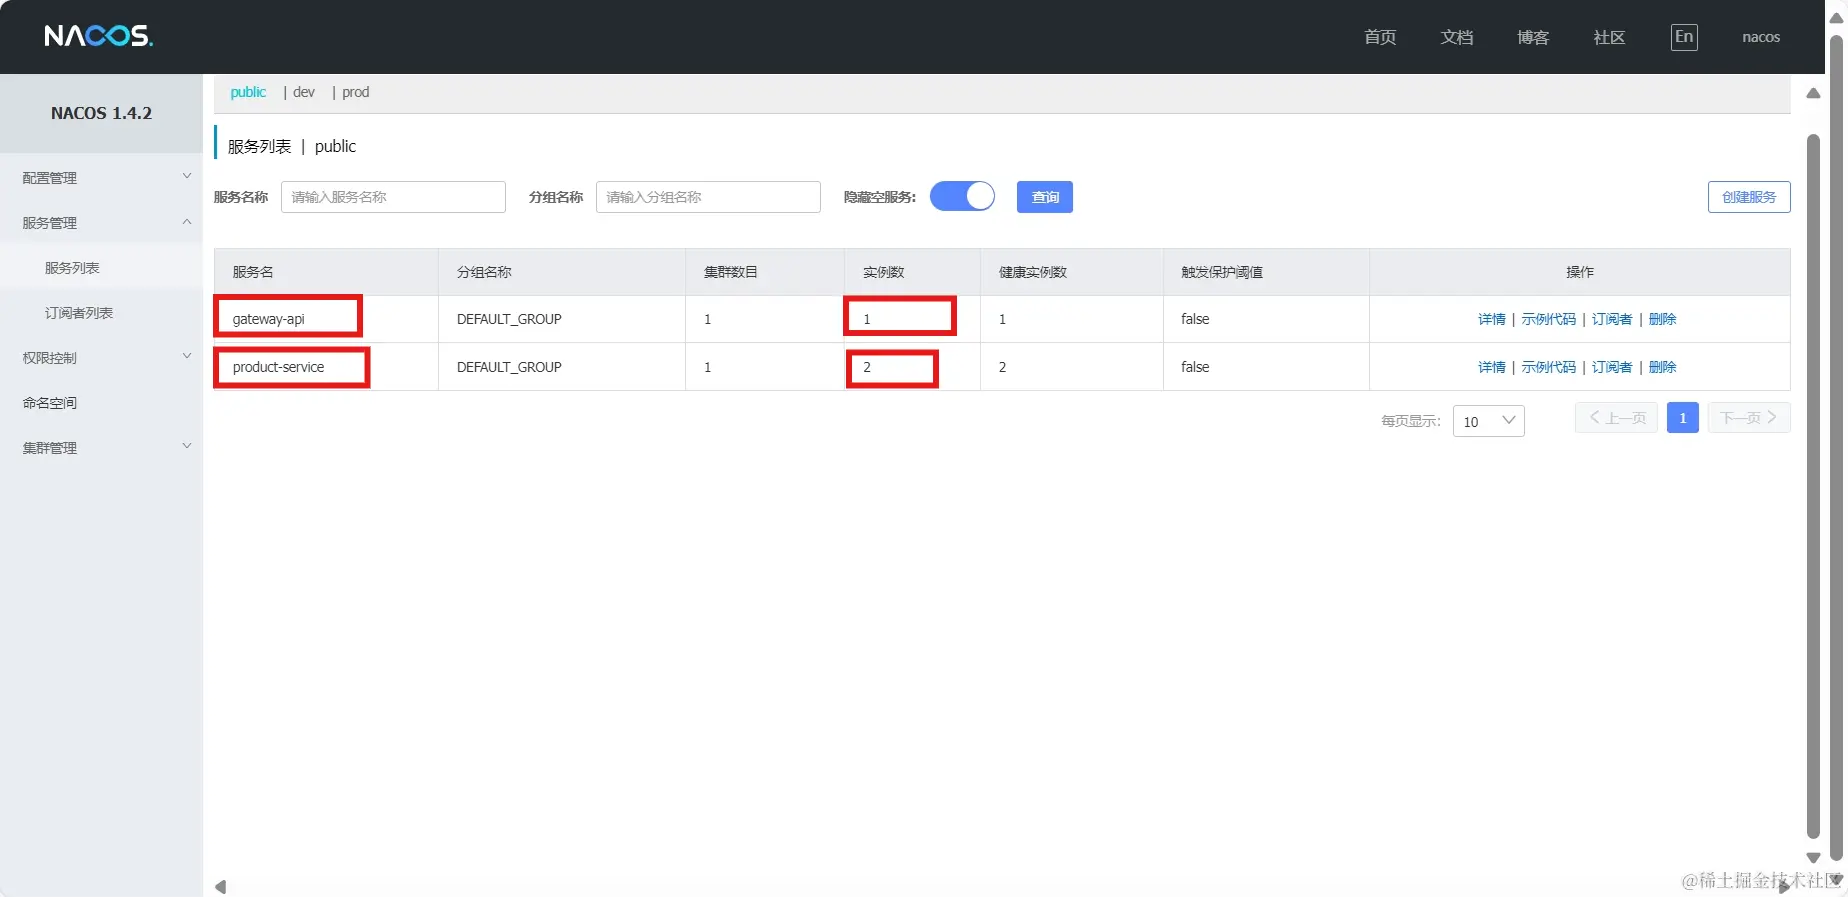This screenshot has width=1848, height=897.
Task: Click the 查询 search button
Action: coord(1045,197)
